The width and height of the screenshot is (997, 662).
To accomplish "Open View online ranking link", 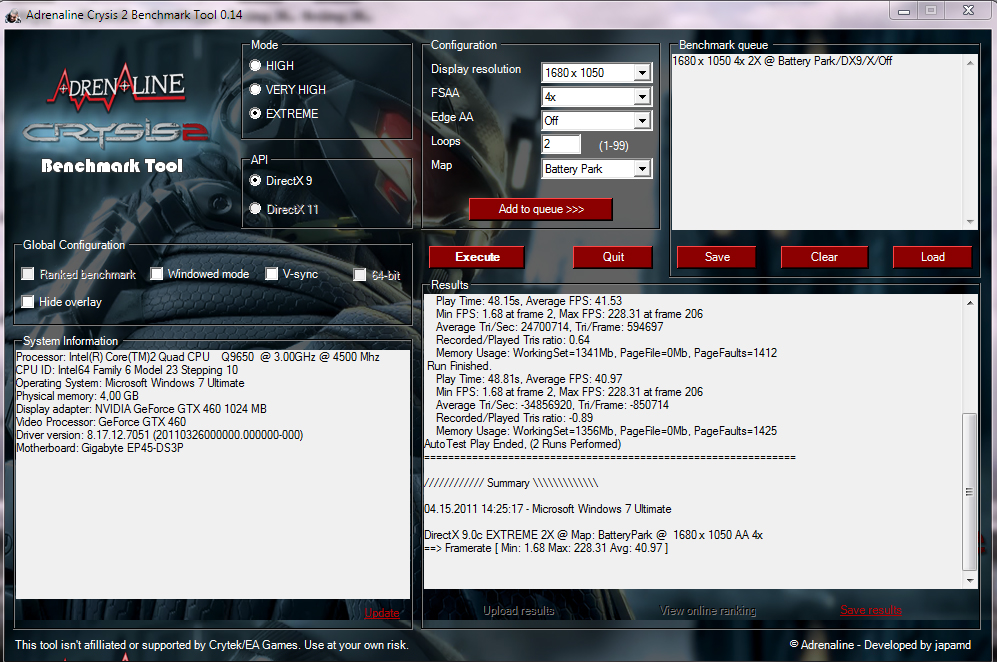I will pyautogui.click(x=708, y=610).
